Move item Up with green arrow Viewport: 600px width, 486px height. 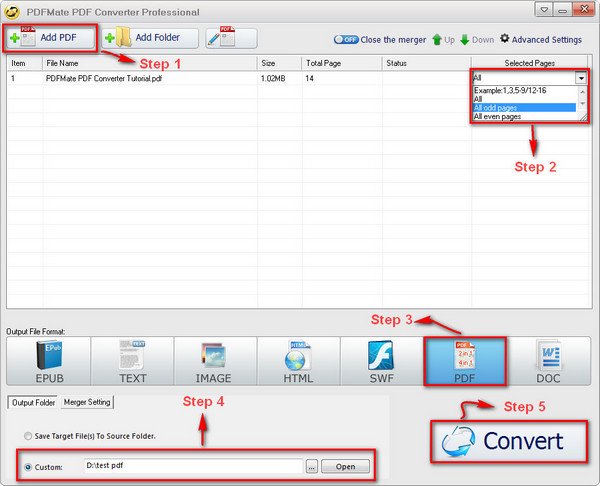(443, 39)
